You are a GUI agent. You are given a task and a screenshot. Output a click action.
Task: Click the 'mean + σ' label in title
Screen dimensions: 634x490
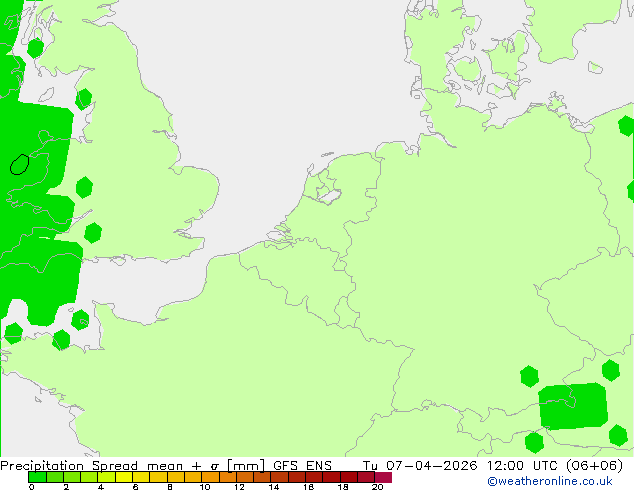coord(183,466)
